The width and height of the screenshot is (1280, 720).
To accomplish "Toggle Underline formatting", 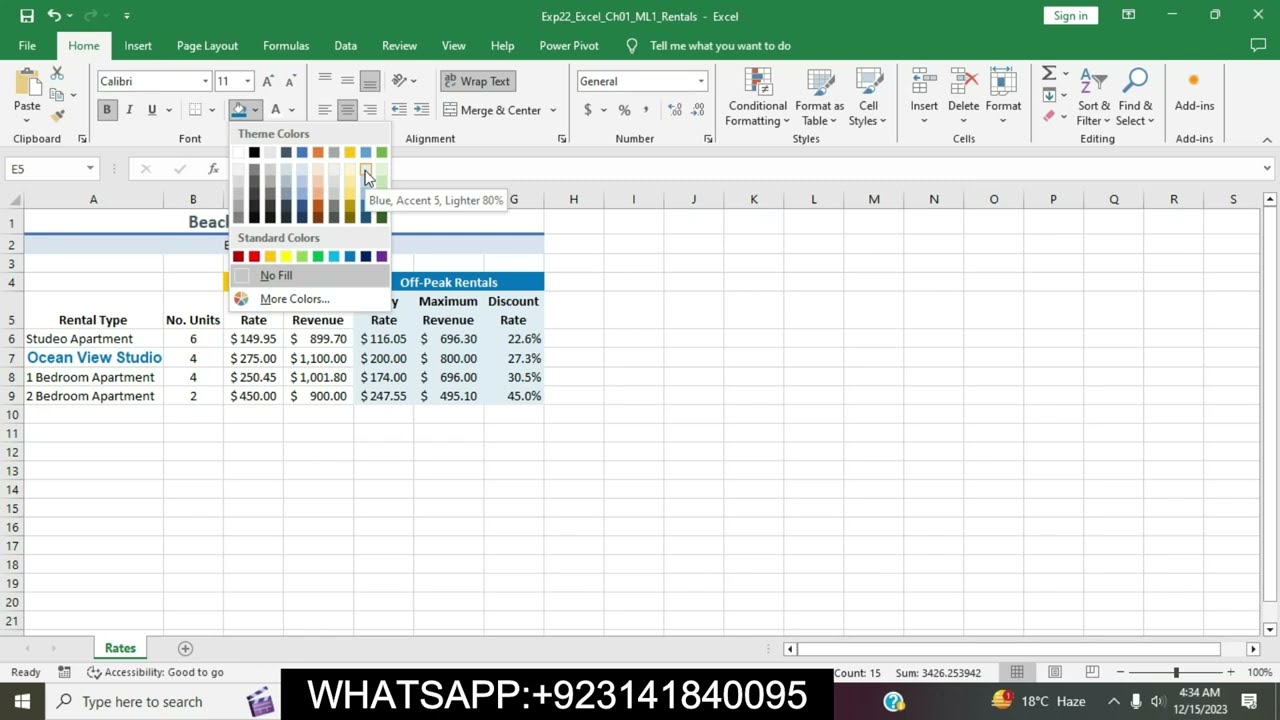I will click(152, 110).
